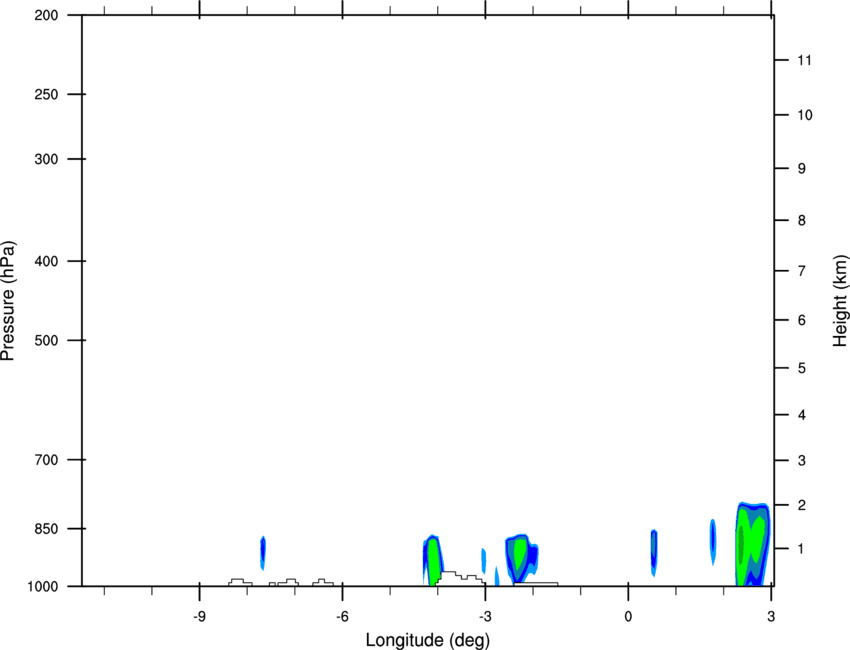Pick the 6 km height label
The width and height of the screenshot is (850, 650).
click(x=802, y=320)
